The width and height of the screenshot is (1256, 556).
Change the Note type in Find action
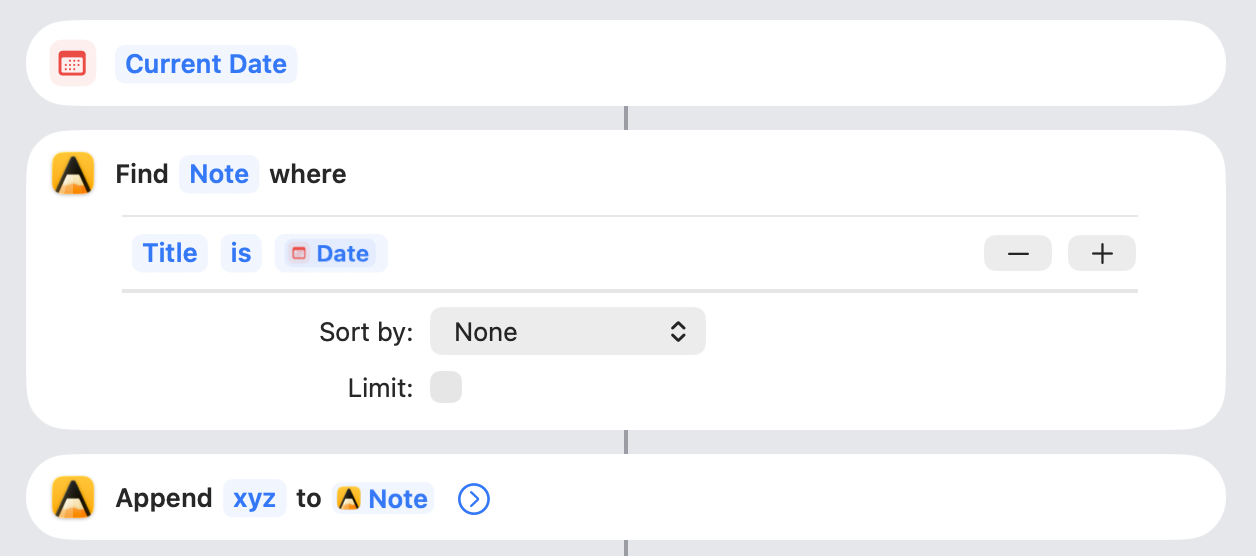tap(219, 174)
